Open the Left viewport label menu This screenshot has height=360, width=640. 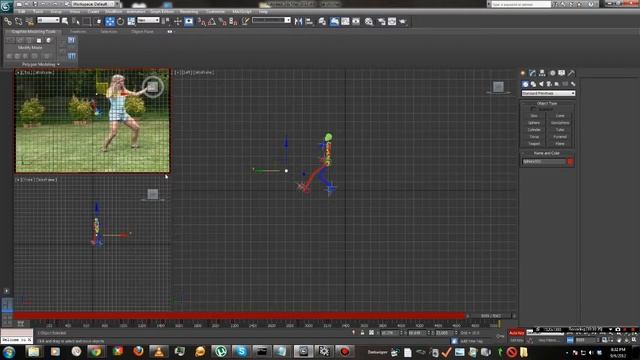click(x=187, y=73)
